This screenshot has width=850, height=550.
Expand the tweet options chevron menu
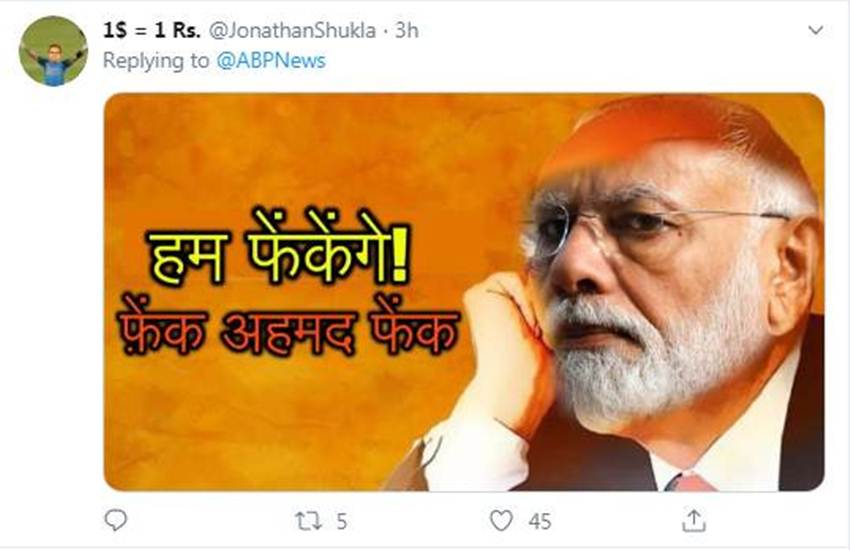[x=815, y=30]
